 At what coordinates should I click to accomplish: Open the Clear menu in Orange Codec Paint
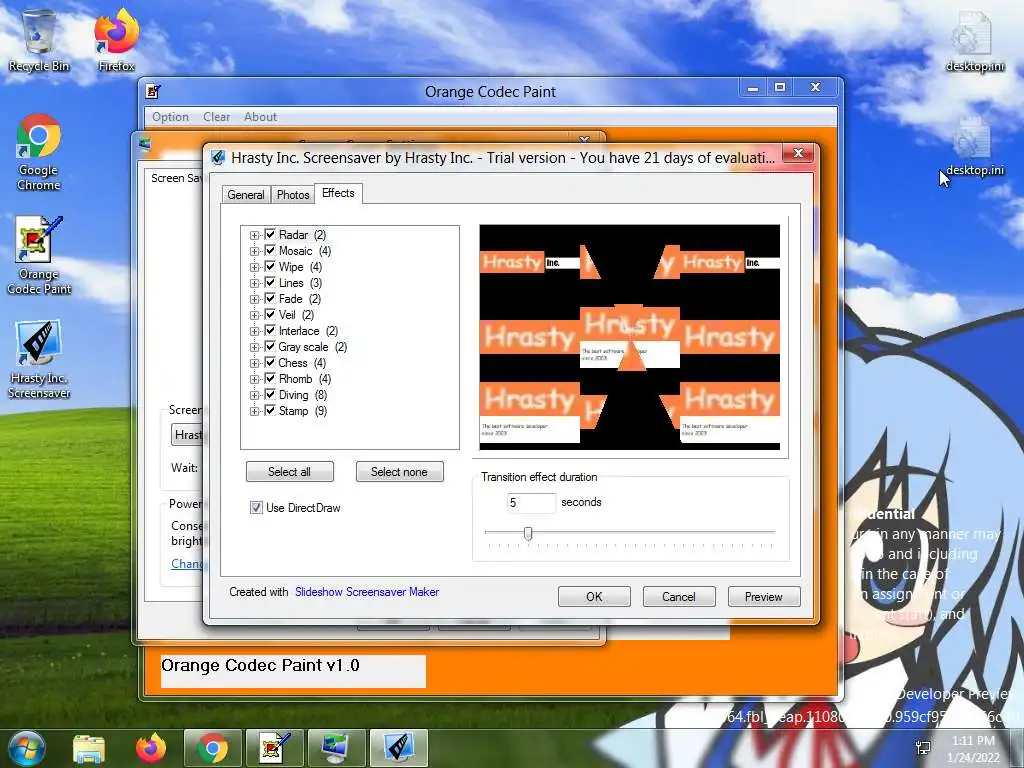(x=216, y=117)
